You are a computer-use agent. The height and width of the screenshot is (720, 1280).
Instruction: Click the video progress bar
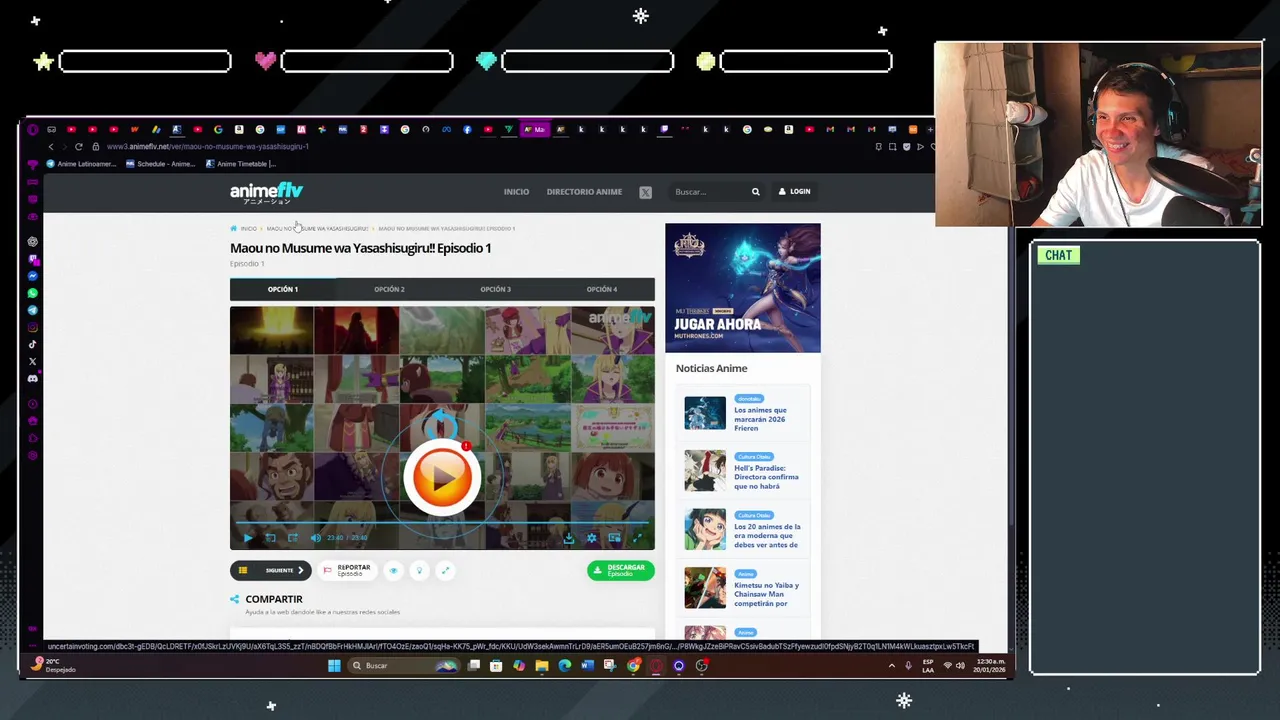pos(442,522)
